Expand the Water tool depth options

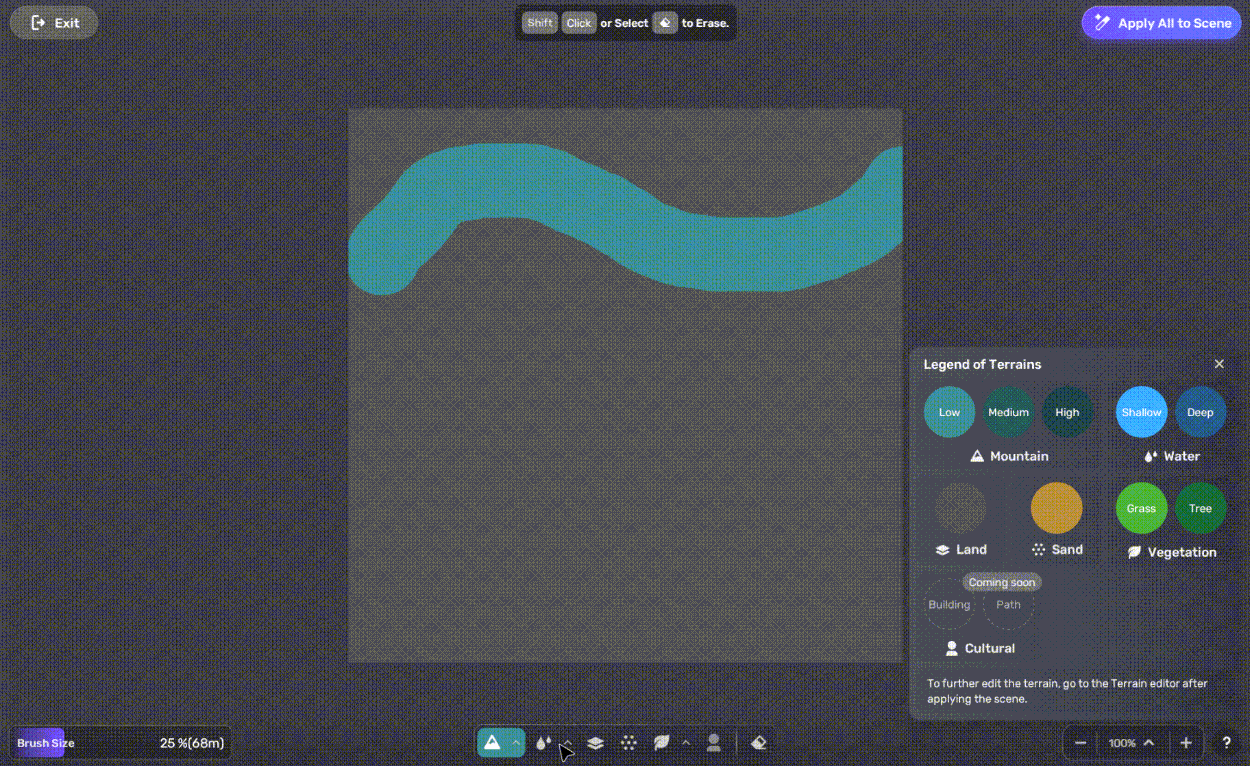567,743
